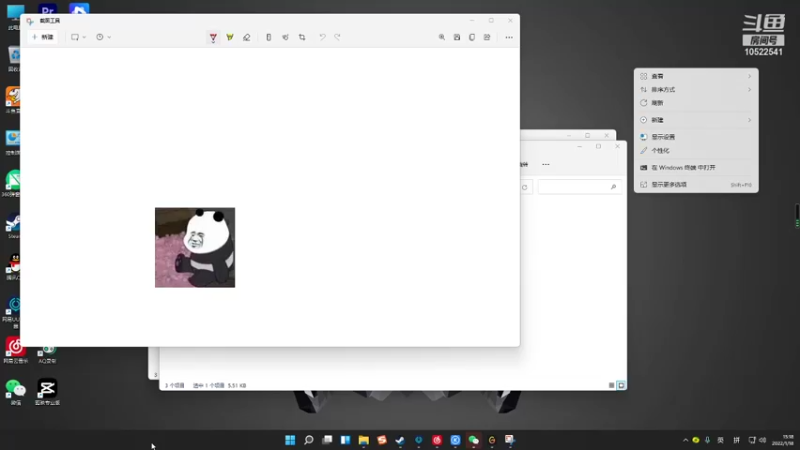
Task: Click the File Explorer search box
Action: pyautogui.click(x=579, y=187)
